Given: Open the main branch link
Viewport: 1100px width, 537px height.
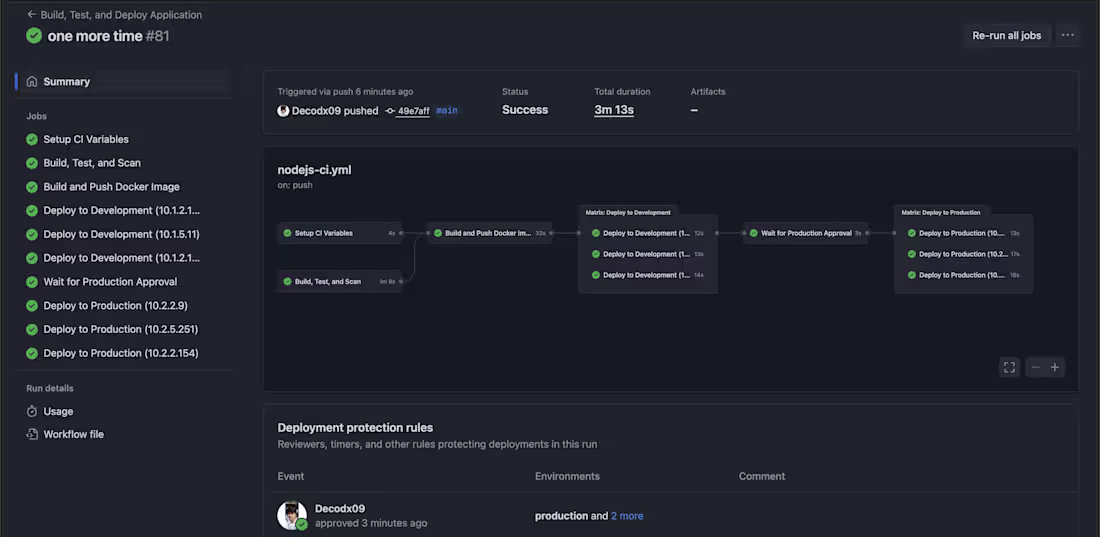Looking at the screenshot, I should (x=447, y=111).
